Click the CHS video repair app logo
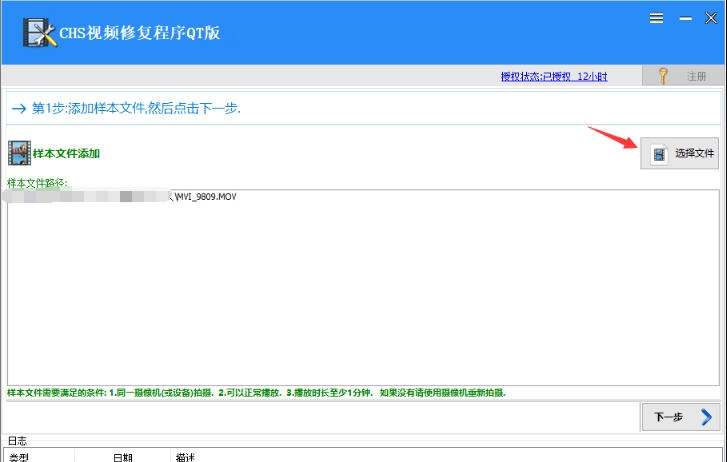Viewport: 727px width, 462px height. point(39,32)
